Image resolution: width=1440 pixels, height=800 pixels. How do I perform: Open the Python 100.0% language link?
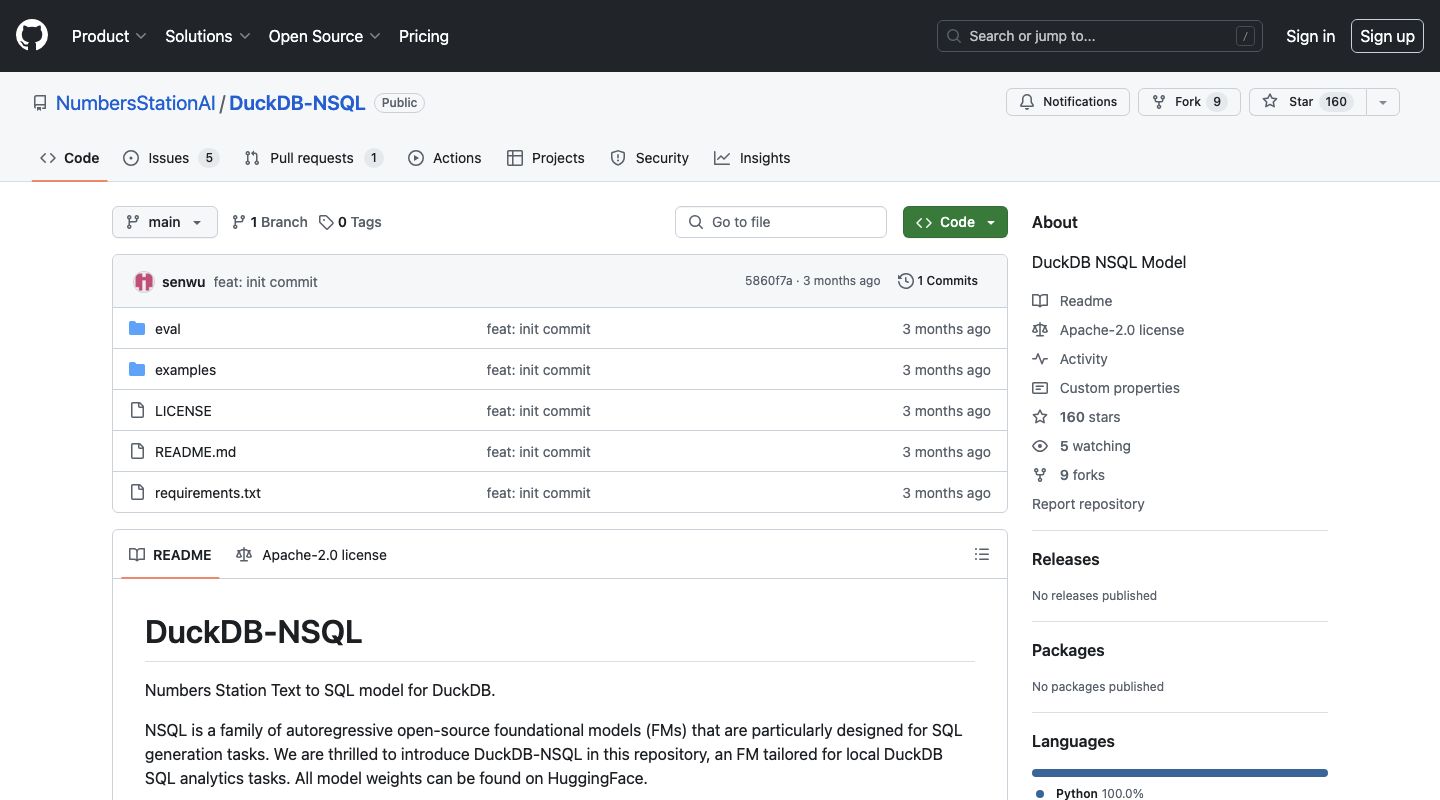[1088, 793]
